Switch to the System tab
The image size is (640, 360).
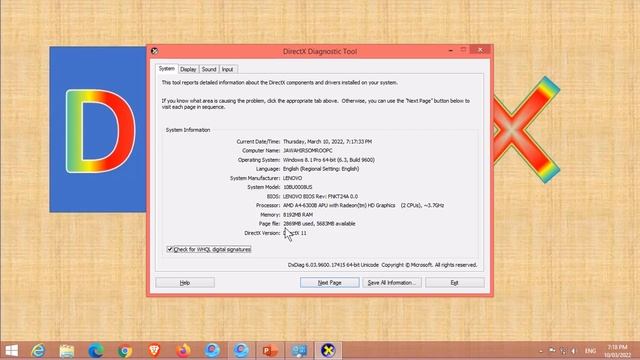click(167, 69)
